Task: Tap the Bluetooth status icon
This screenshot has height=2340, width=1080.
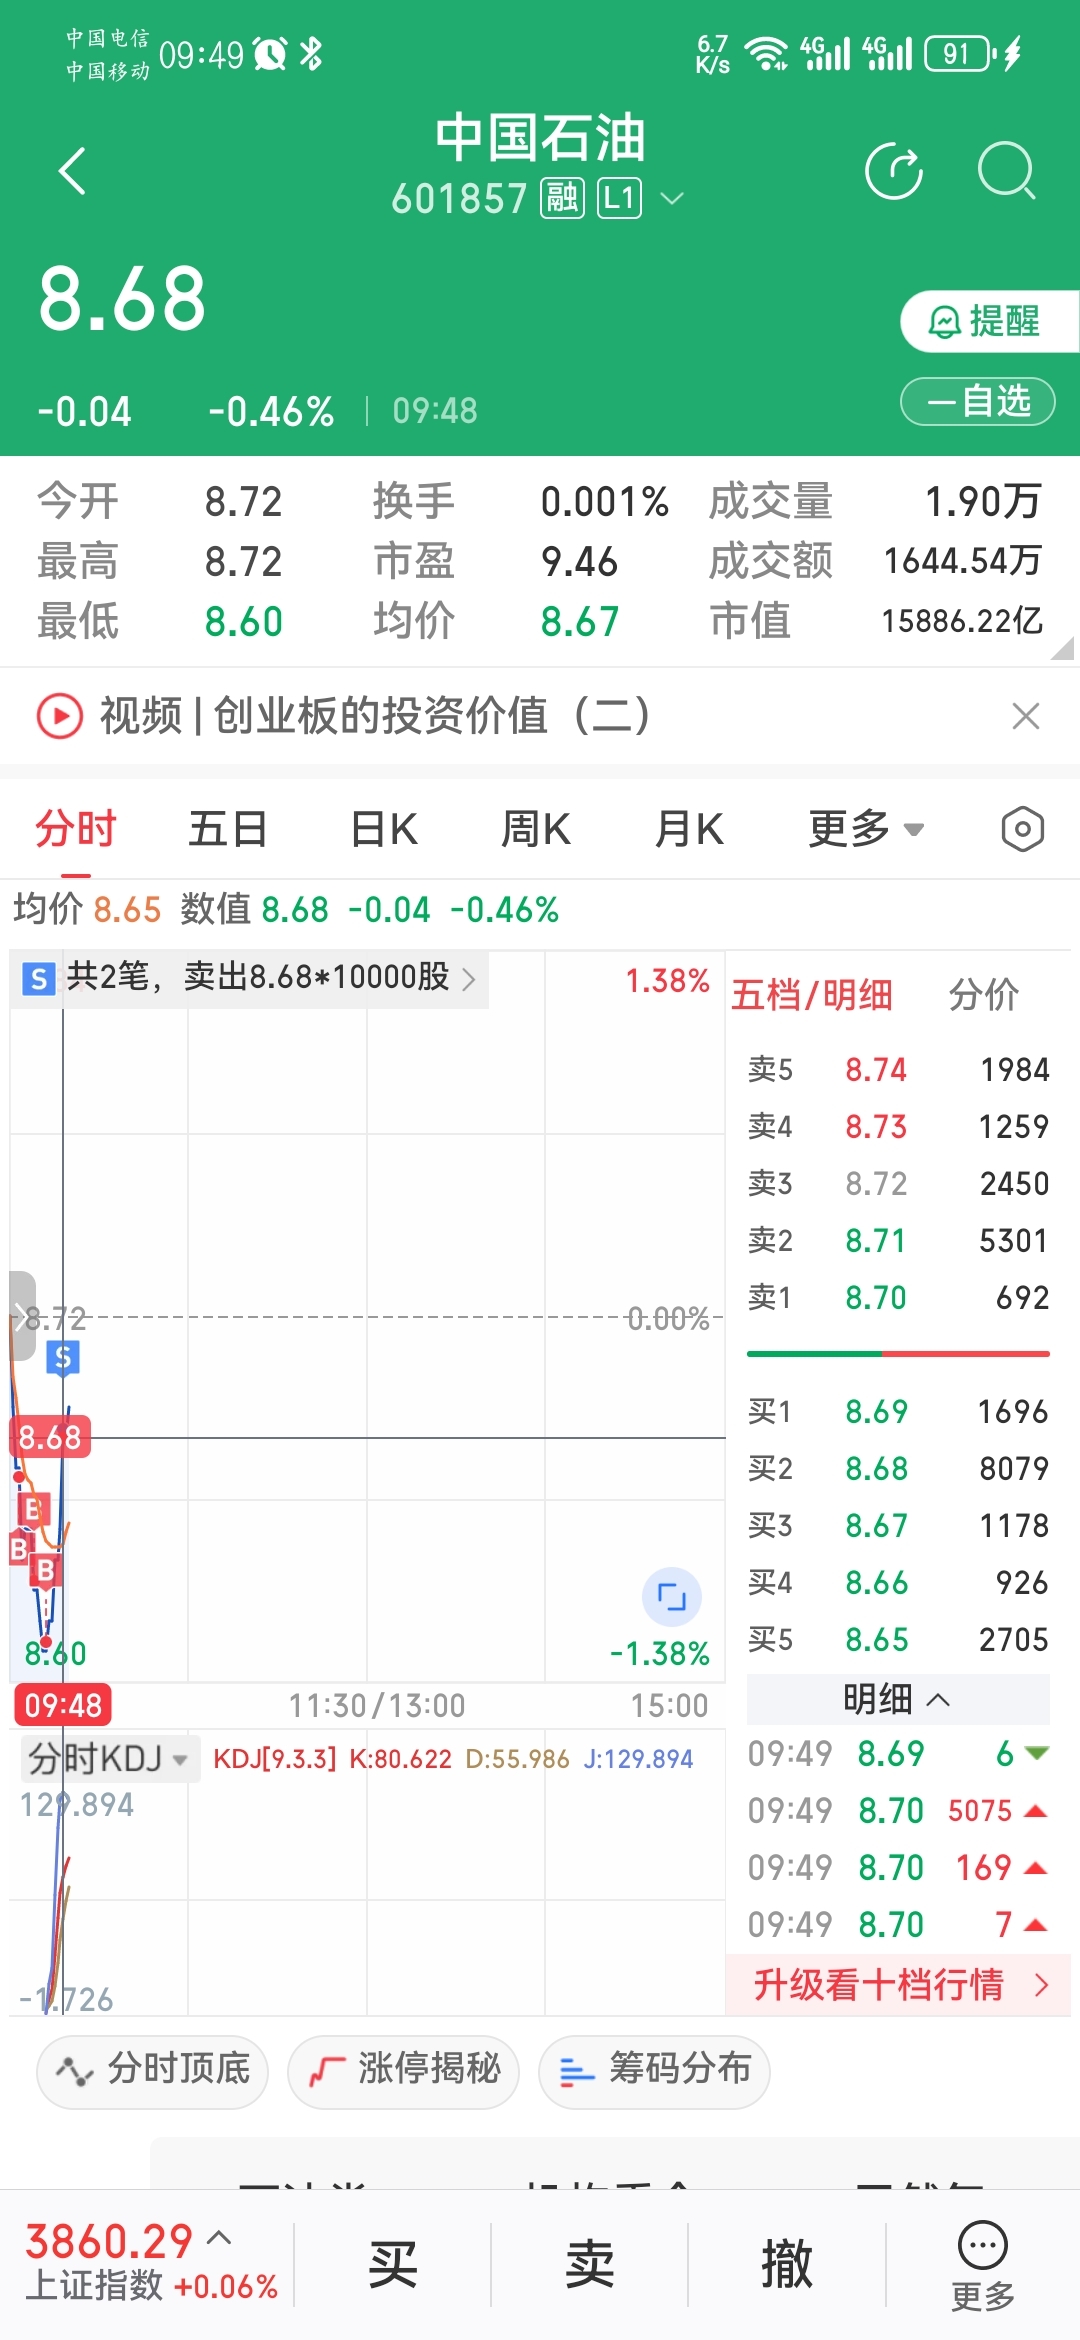Action: point(311,54)
